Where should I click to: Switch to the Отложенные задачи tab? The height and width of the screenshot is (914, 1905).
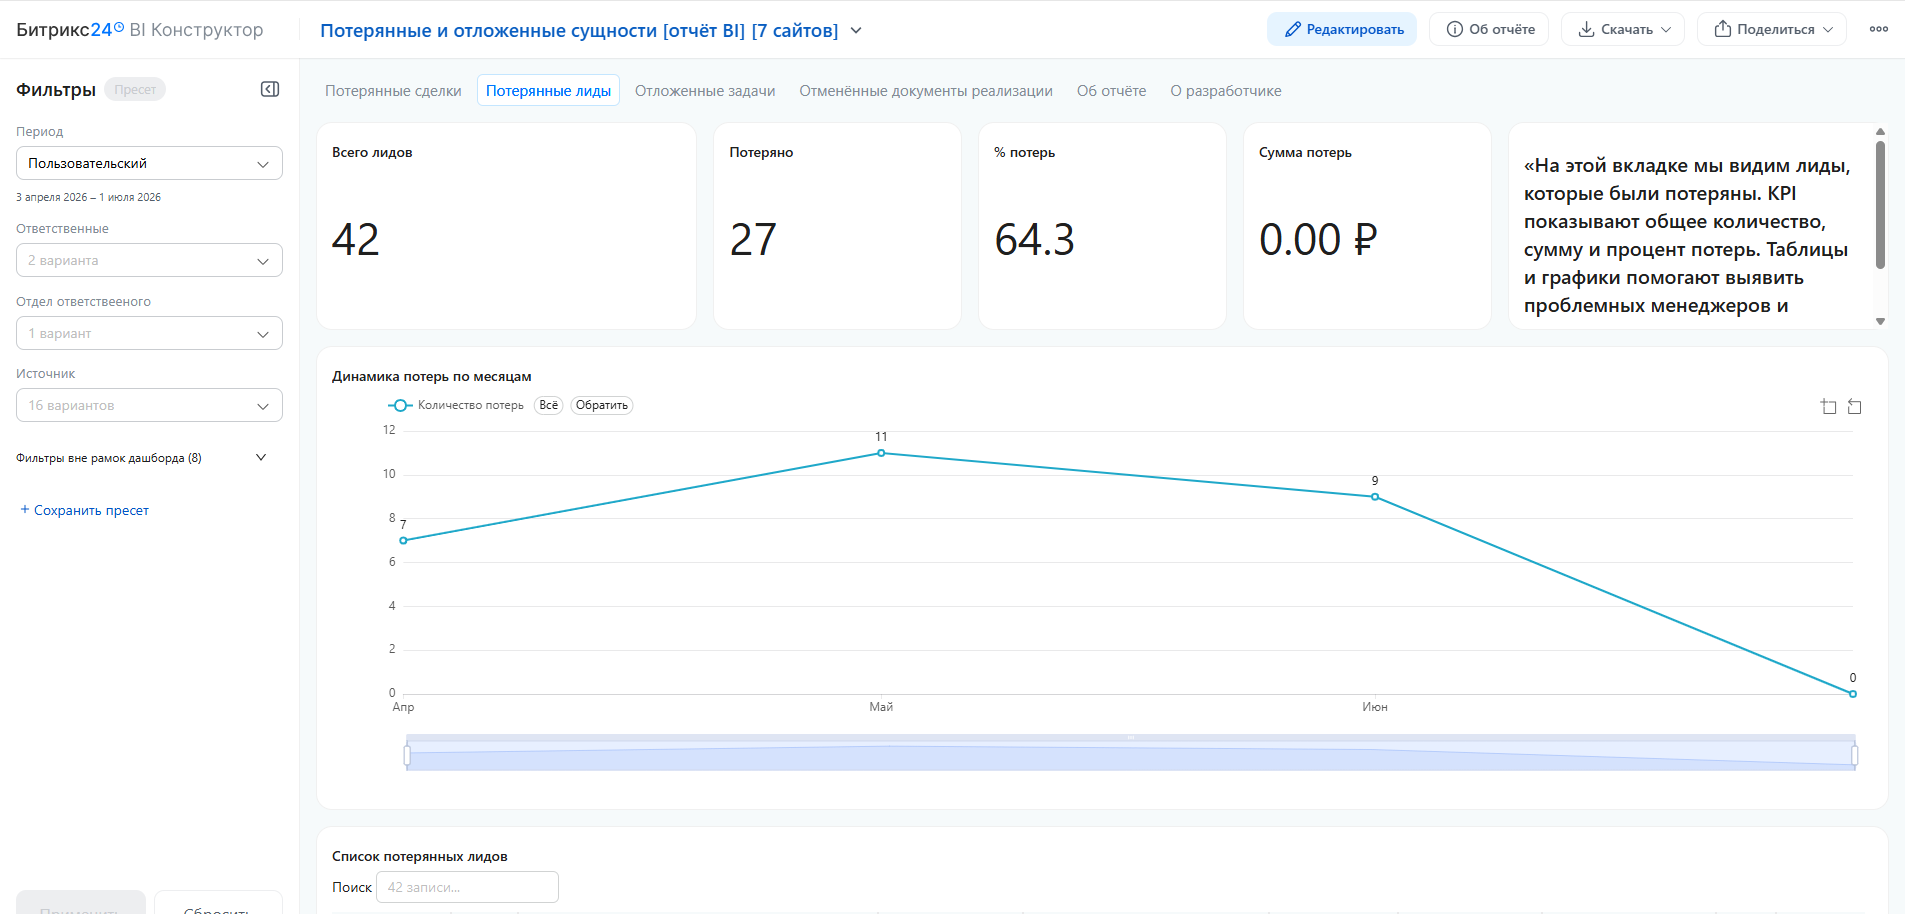coord(705,90)
